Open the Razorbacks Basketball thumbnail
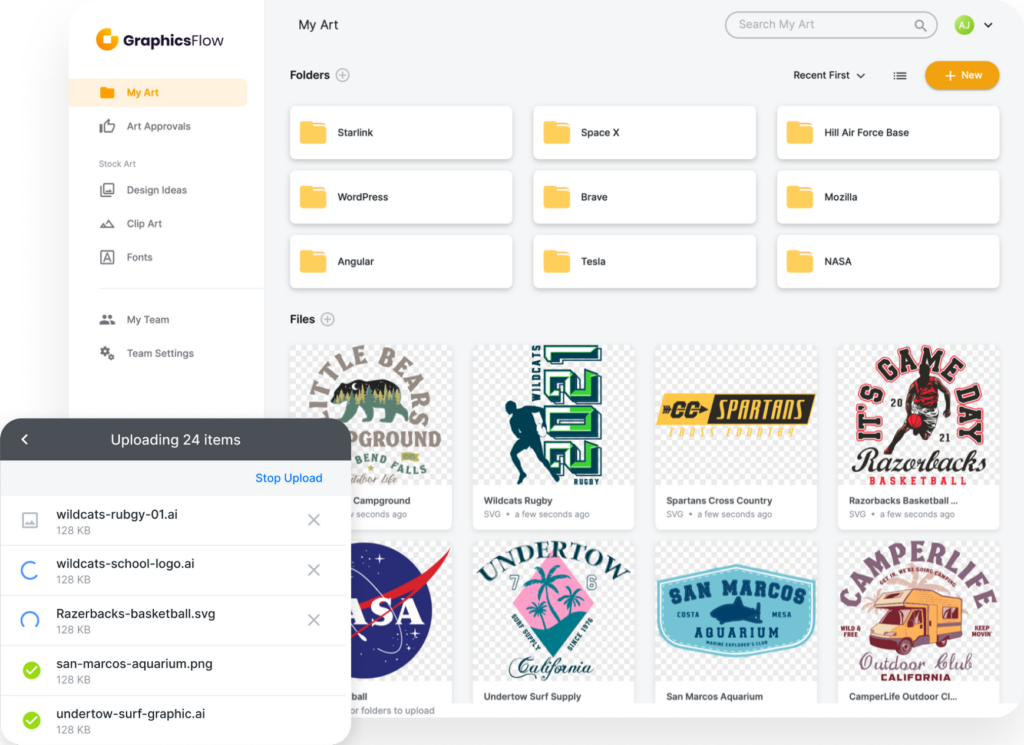 [x=918, y=415]
